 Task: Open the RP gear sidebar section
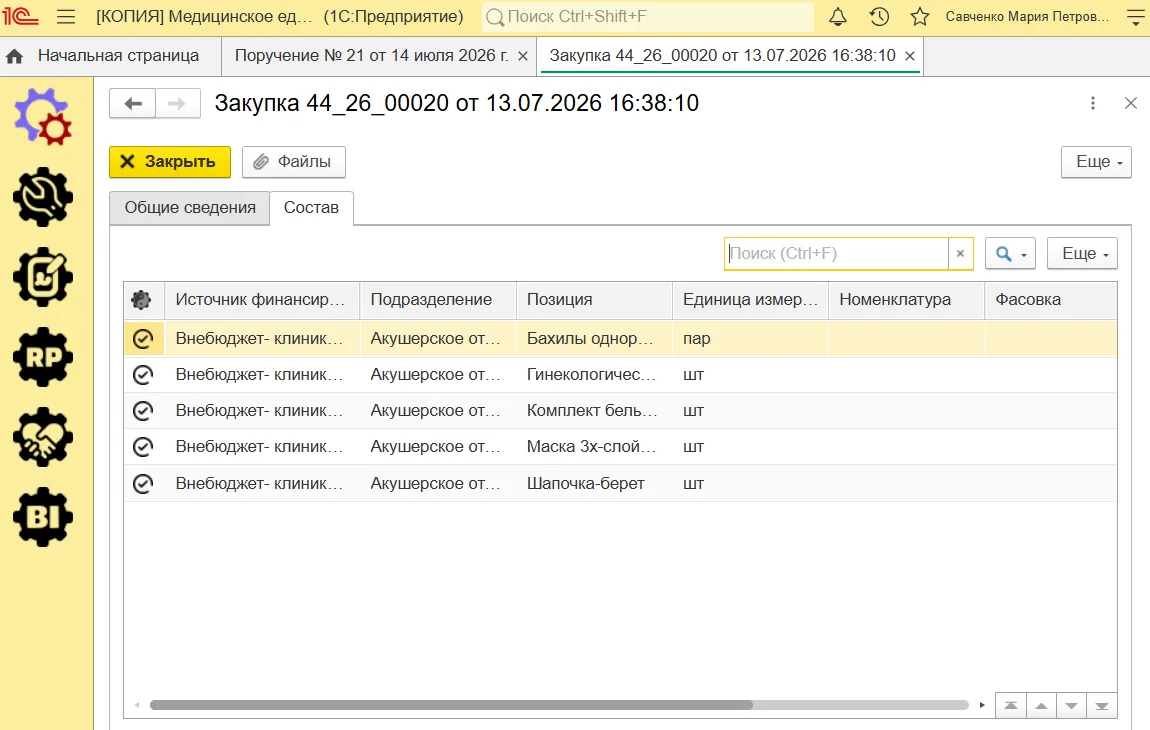tap(43, 357)
